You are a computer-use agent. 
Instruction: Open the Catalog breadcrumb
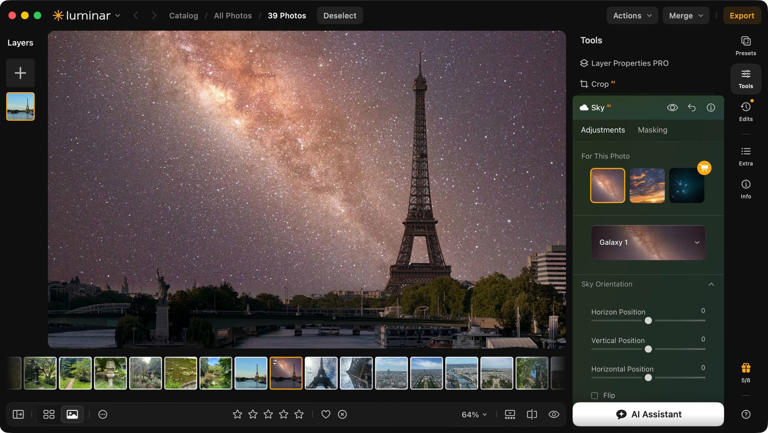click(183, 16)
